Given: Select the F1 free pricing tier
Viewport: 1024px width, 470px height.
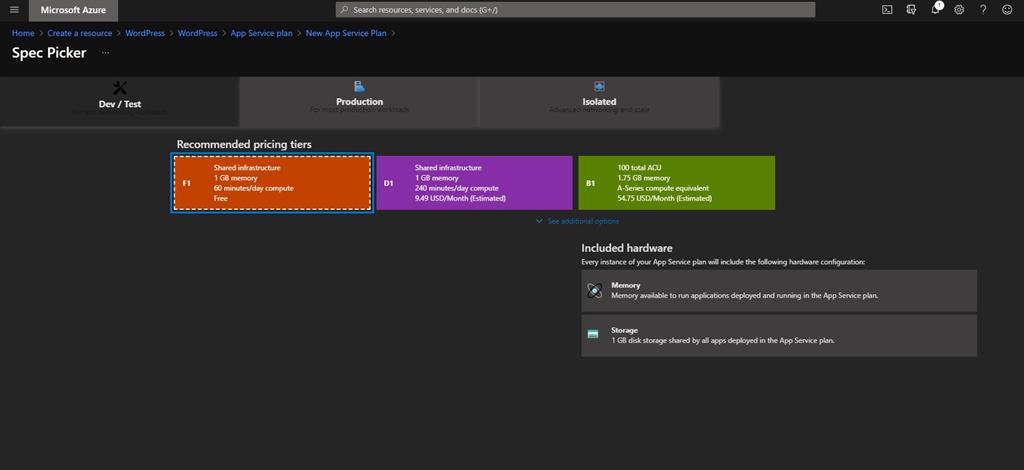Looking at the screenshot, I should 272,183.
